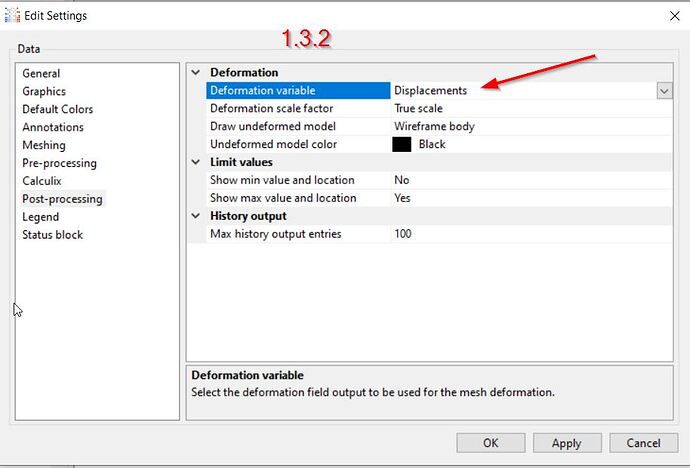Click the Deformation group header label
This screenshot has height=468, width=690.
pyautogui.click(x=244, y=73)
